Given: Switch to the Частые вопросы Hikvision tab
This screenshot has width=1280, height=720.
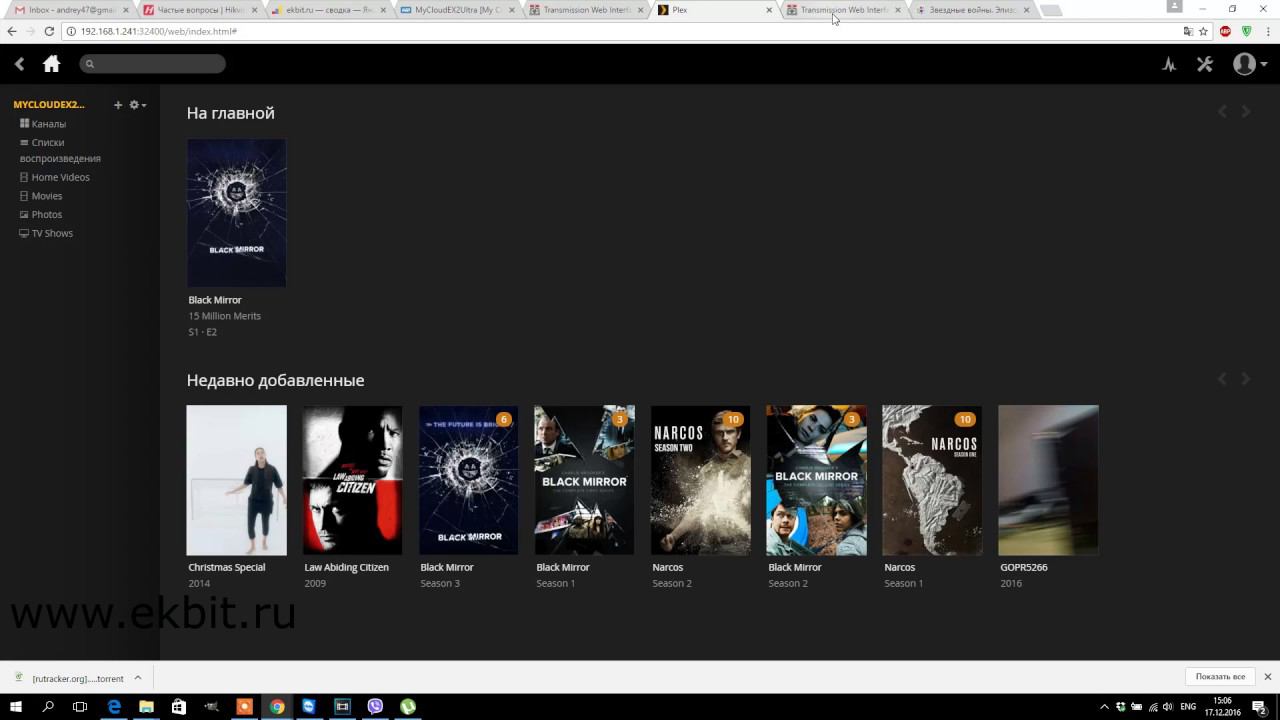Looking at the screenshot, I should (x=200, y=10).
